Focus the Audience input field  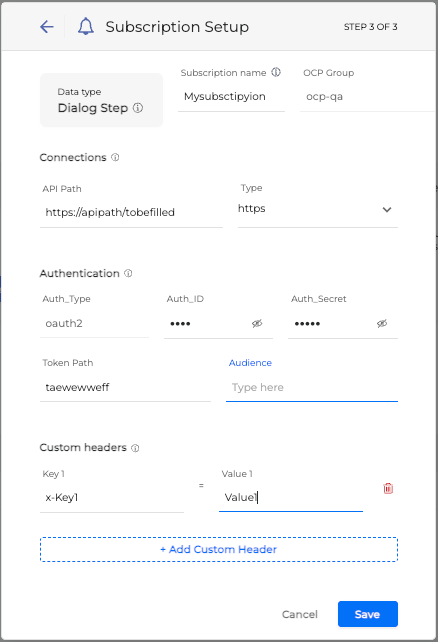[312, 387]
